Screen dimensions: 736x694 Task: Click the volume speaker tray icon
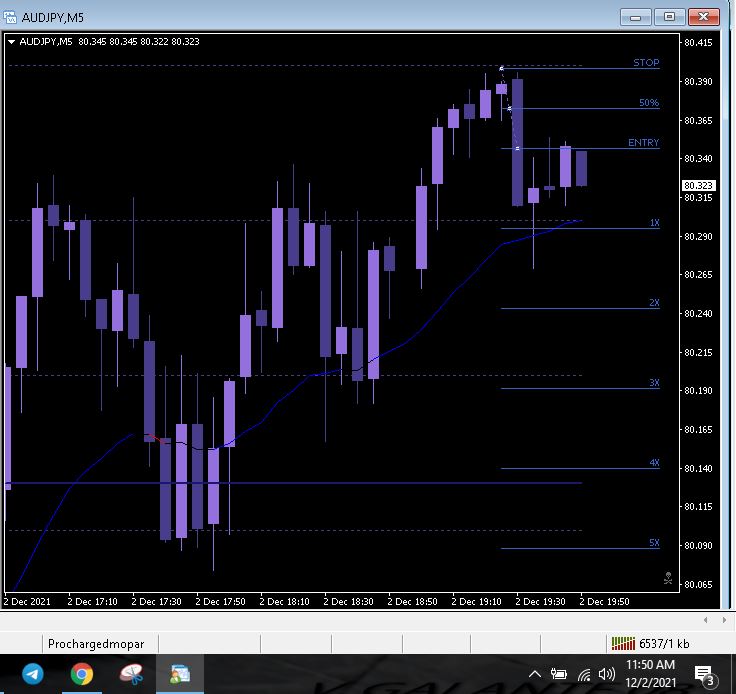[607, 675]
